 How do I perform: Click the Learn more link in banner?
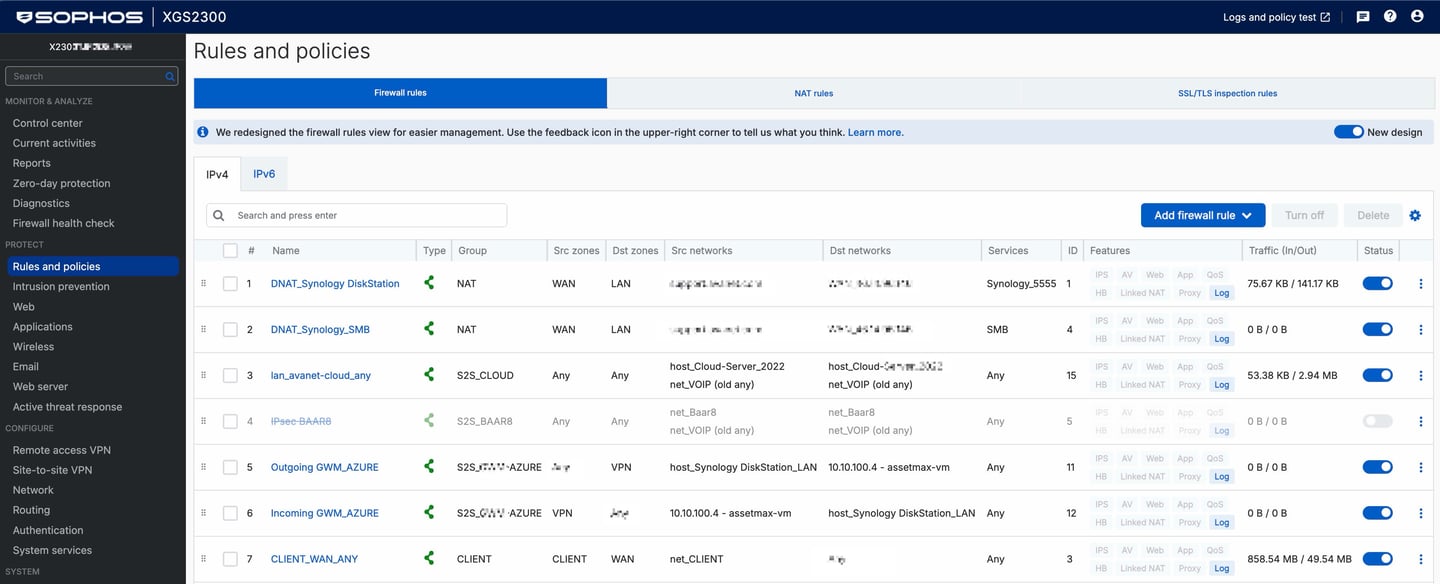point(875,132)
